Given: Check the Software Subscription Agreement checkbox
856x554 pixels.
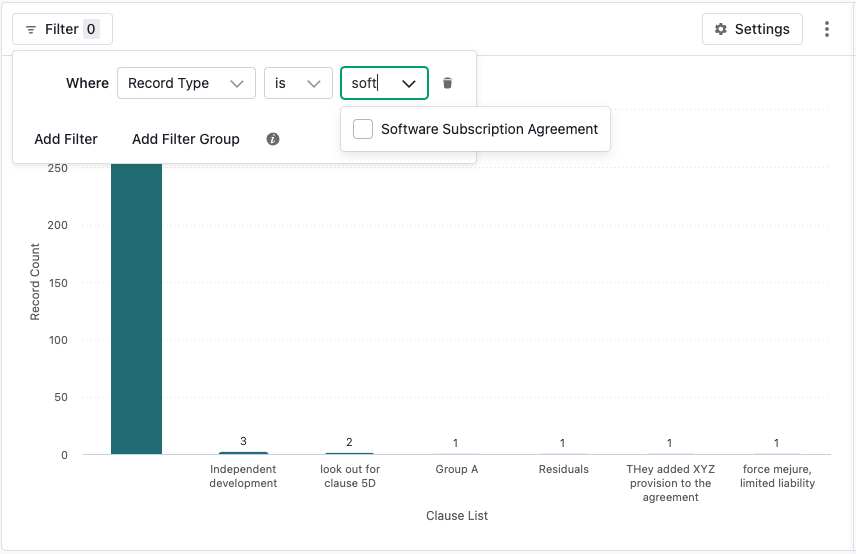Looking at the screenshot, I should click(x=363, y=129).
